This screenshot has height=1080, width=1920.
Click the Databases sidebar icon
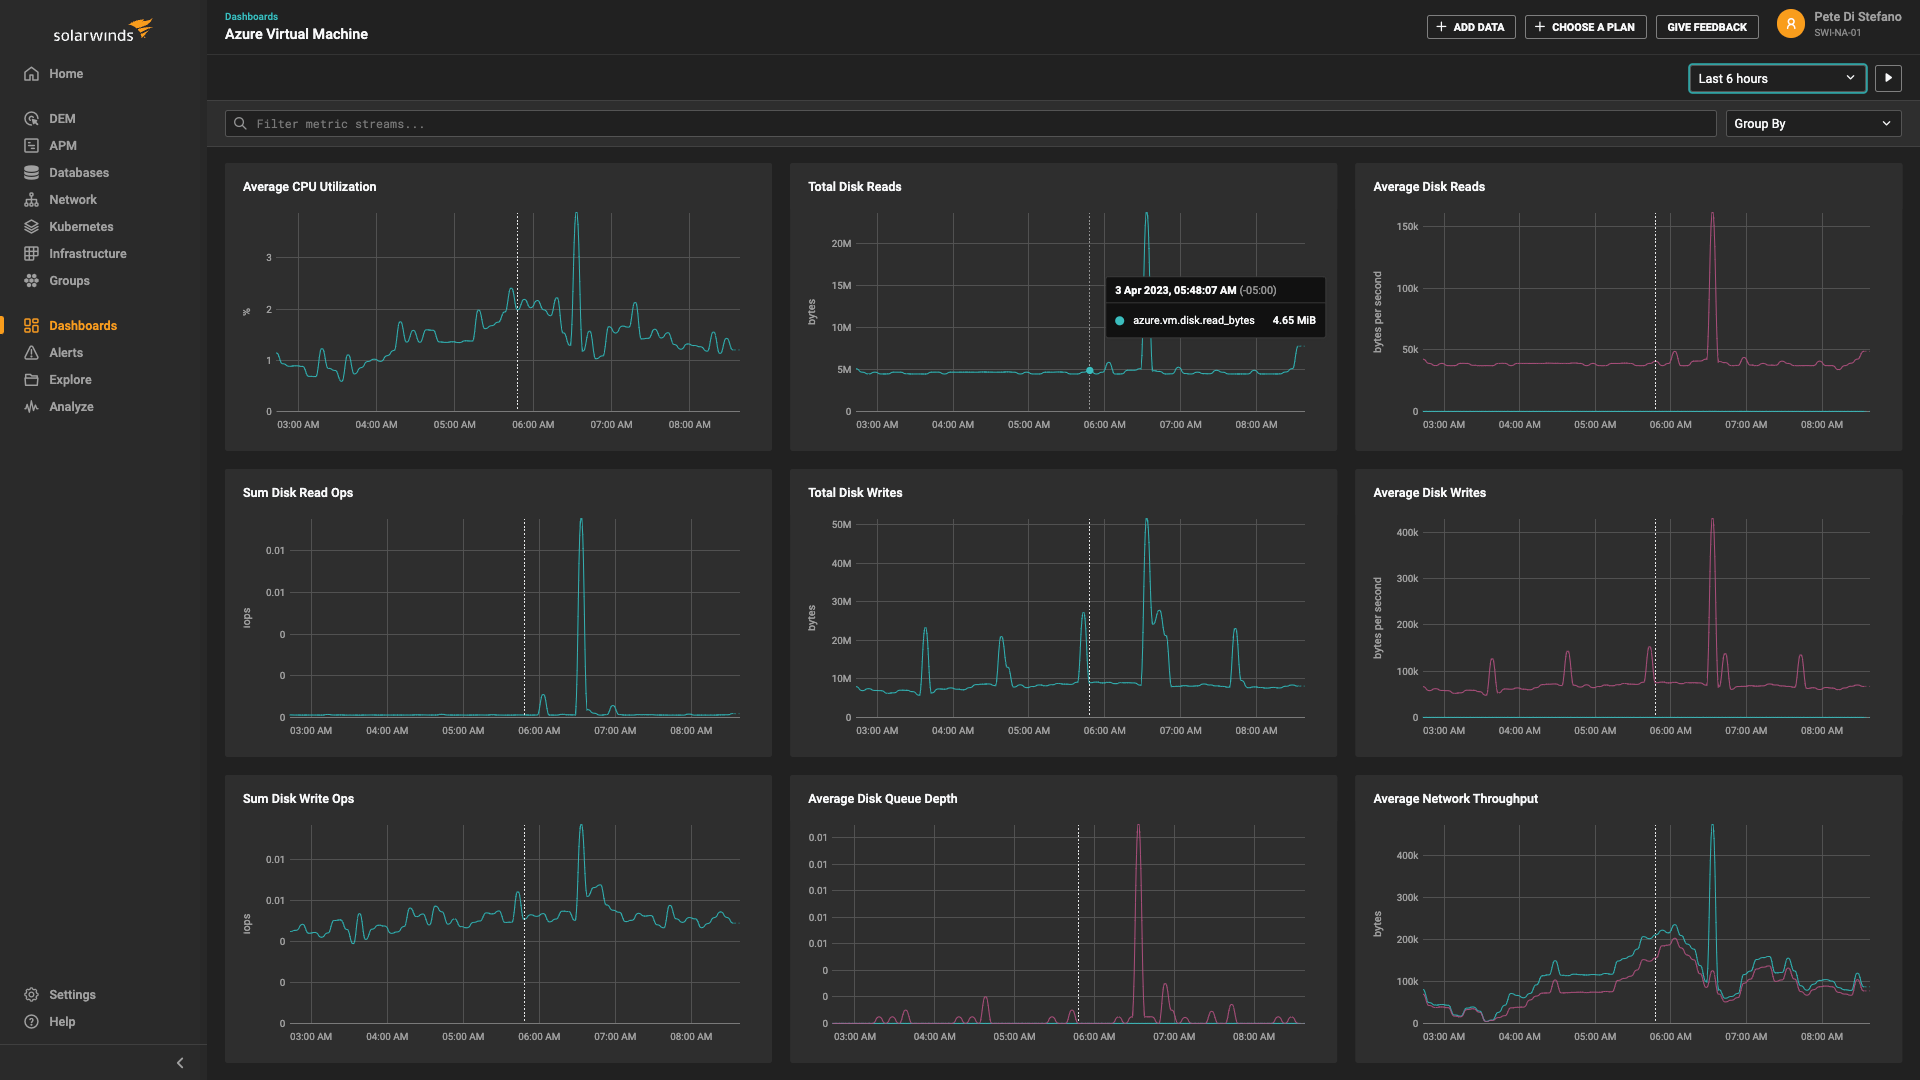pos(32,172)
